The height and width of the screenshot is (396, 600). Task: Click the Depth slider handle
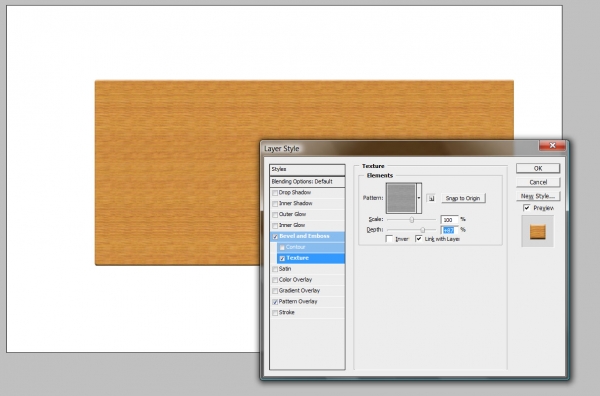click(x=423, y=230)
